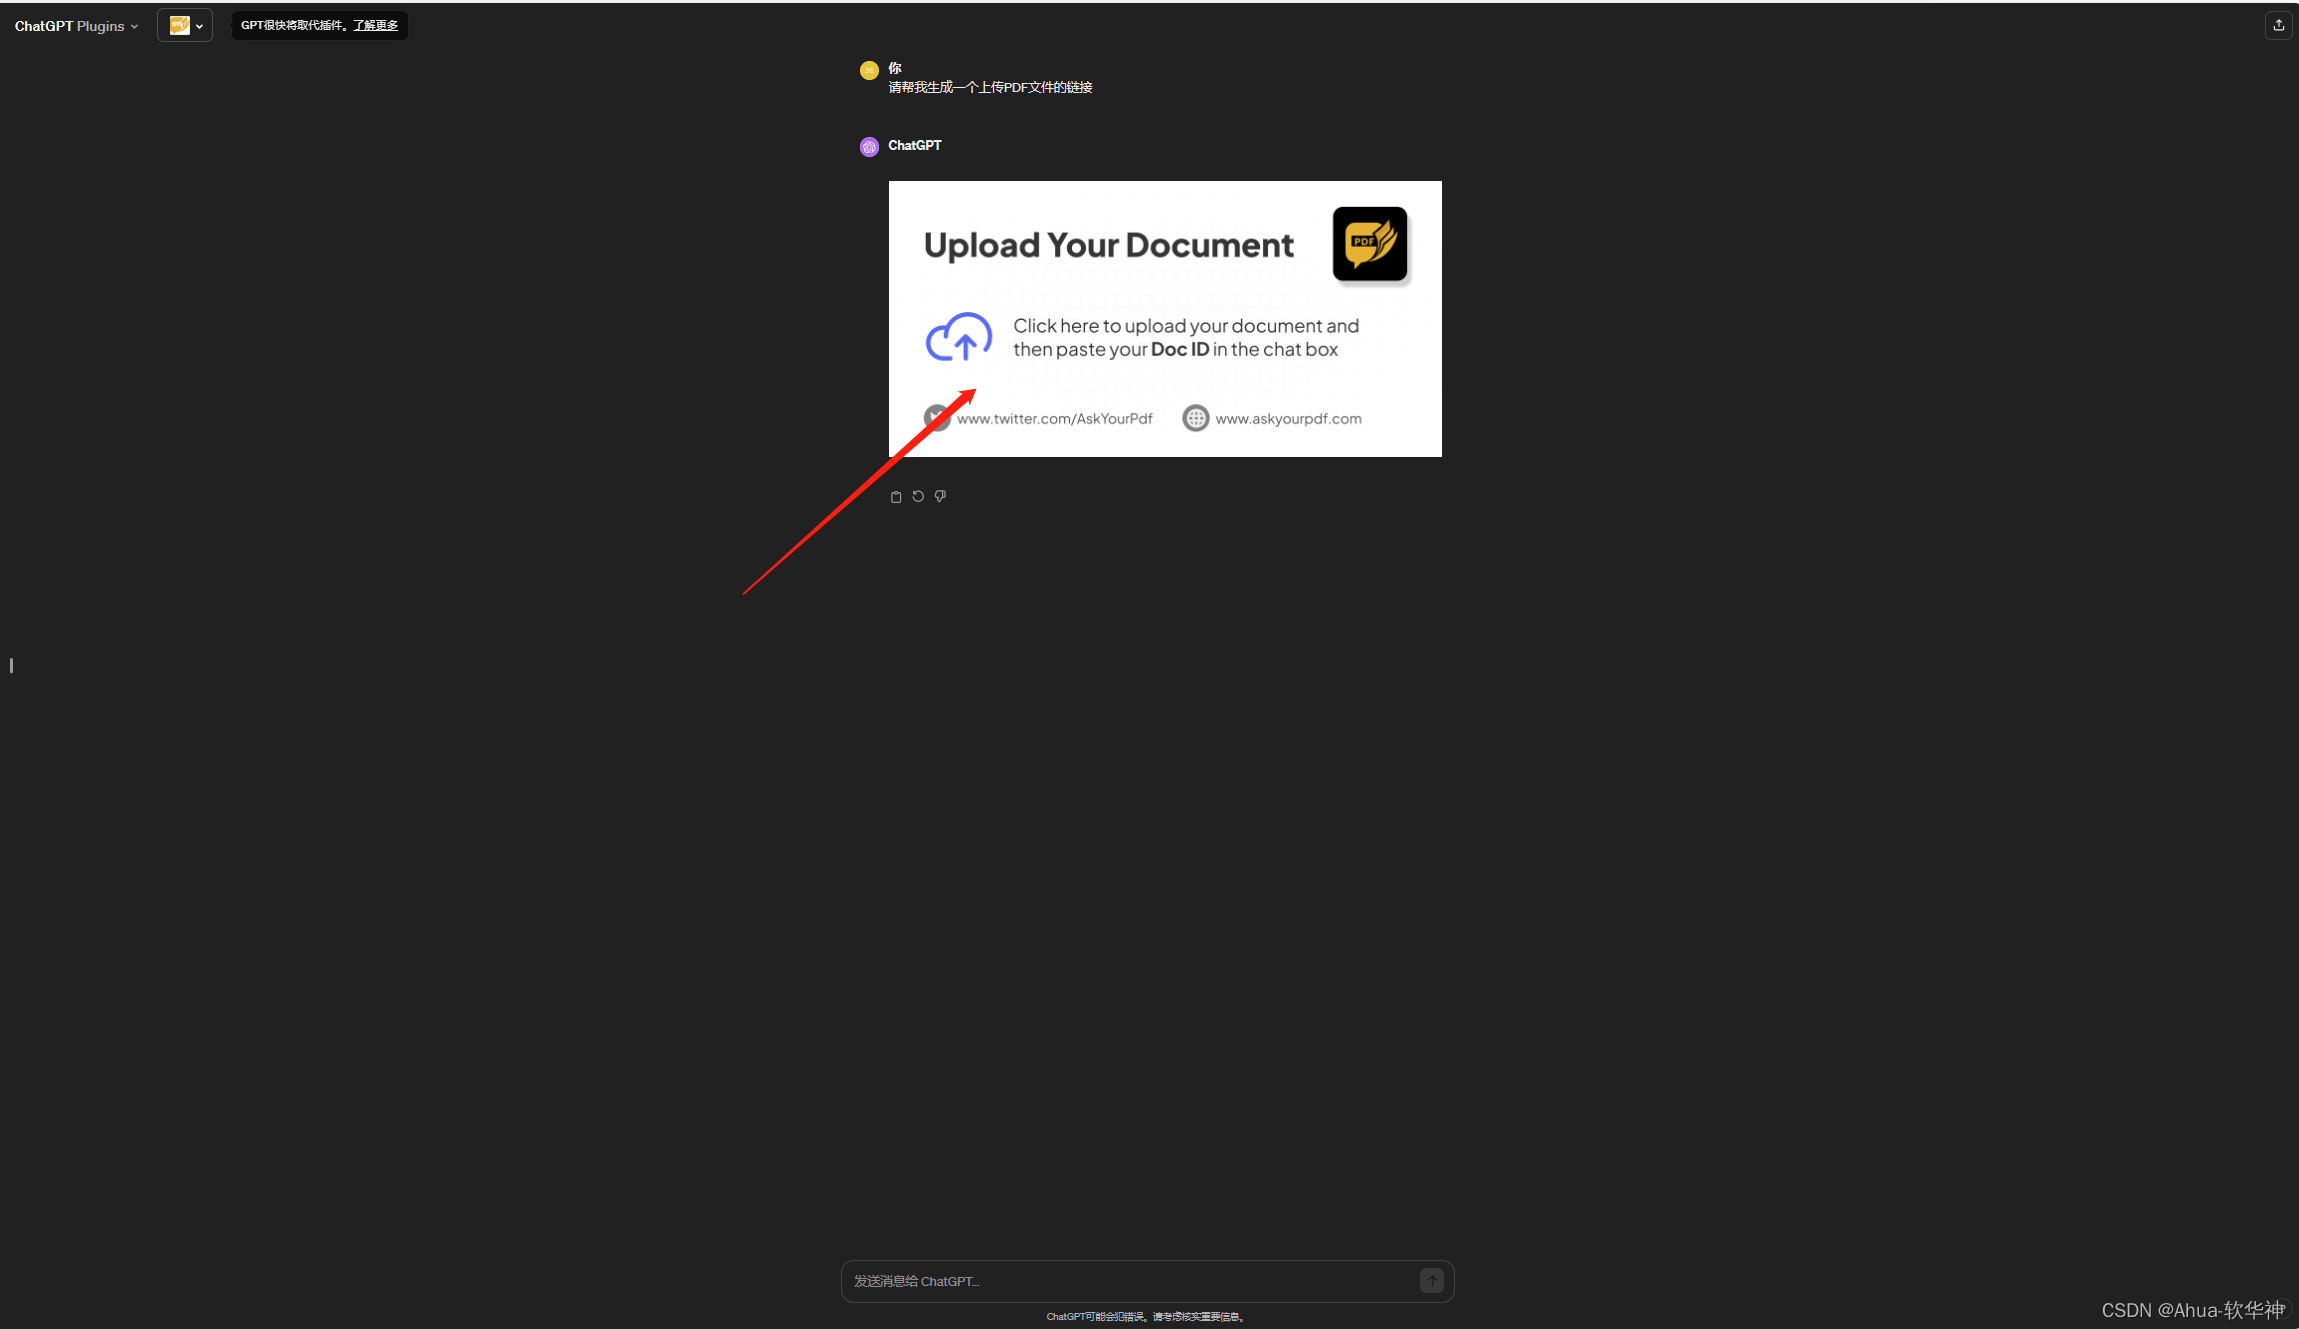Screen dimensions: 2299x1330
Task: Click the Upload Your Document heading
Action: point(1108,246)
